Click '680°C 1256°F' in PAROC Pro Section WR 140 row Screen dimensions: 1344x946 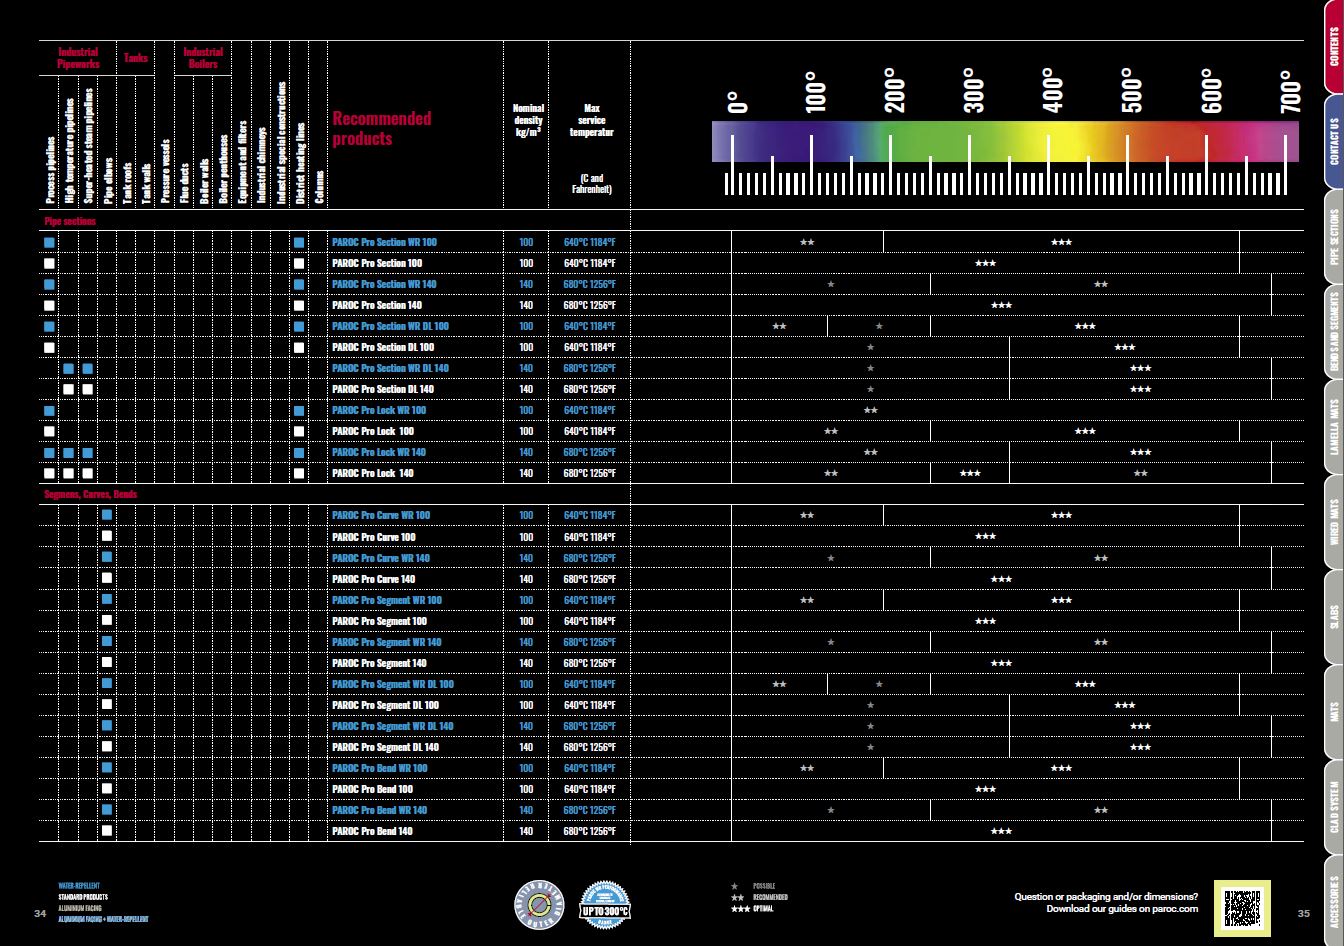(590, 284)
